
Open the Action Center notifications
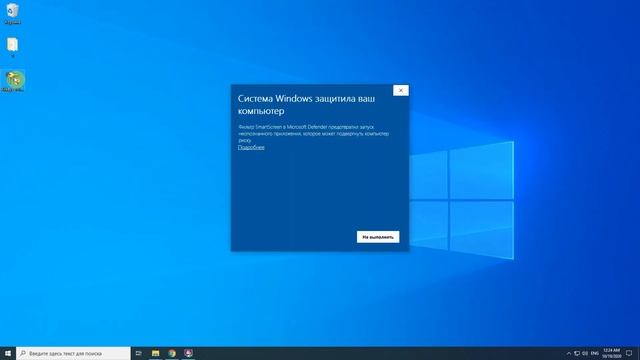click(629, 353)
